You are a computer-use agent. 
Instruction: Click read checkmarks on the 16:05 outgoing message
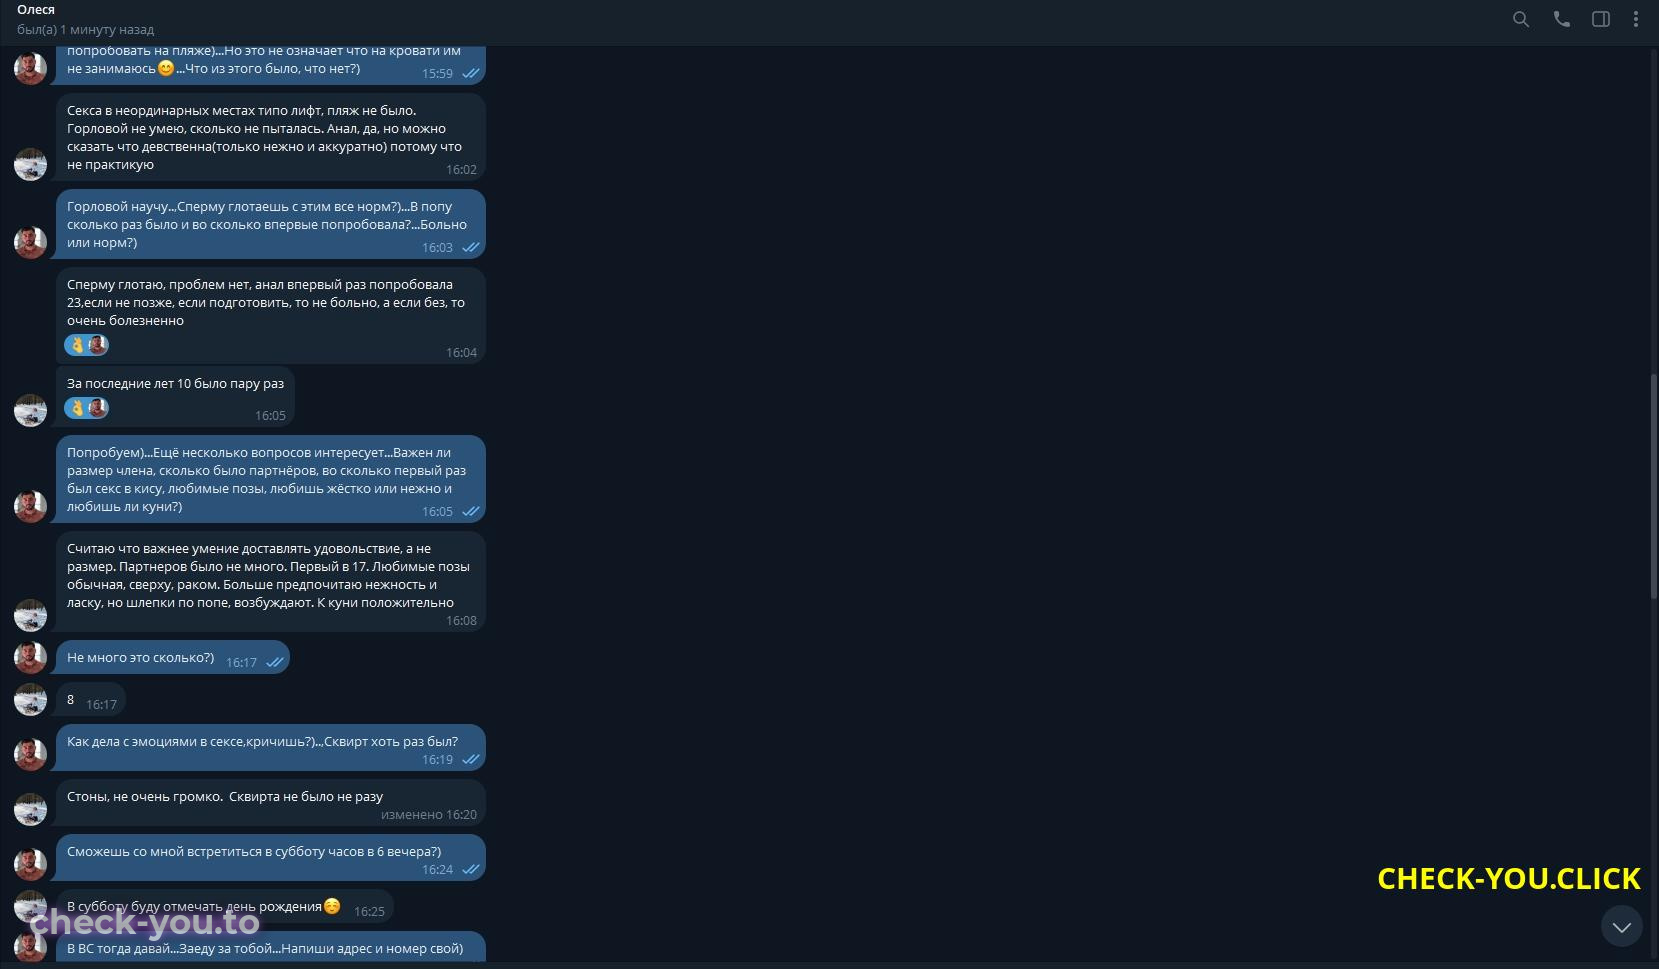471,512
